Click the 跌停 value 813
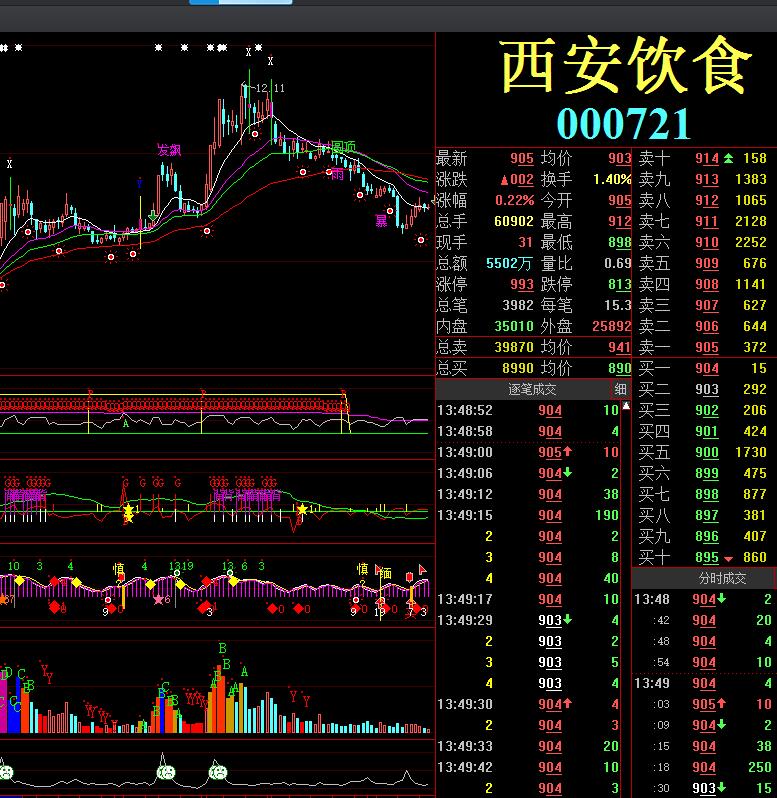This screenshot has width=777, height=798. (x=620, y=284)
